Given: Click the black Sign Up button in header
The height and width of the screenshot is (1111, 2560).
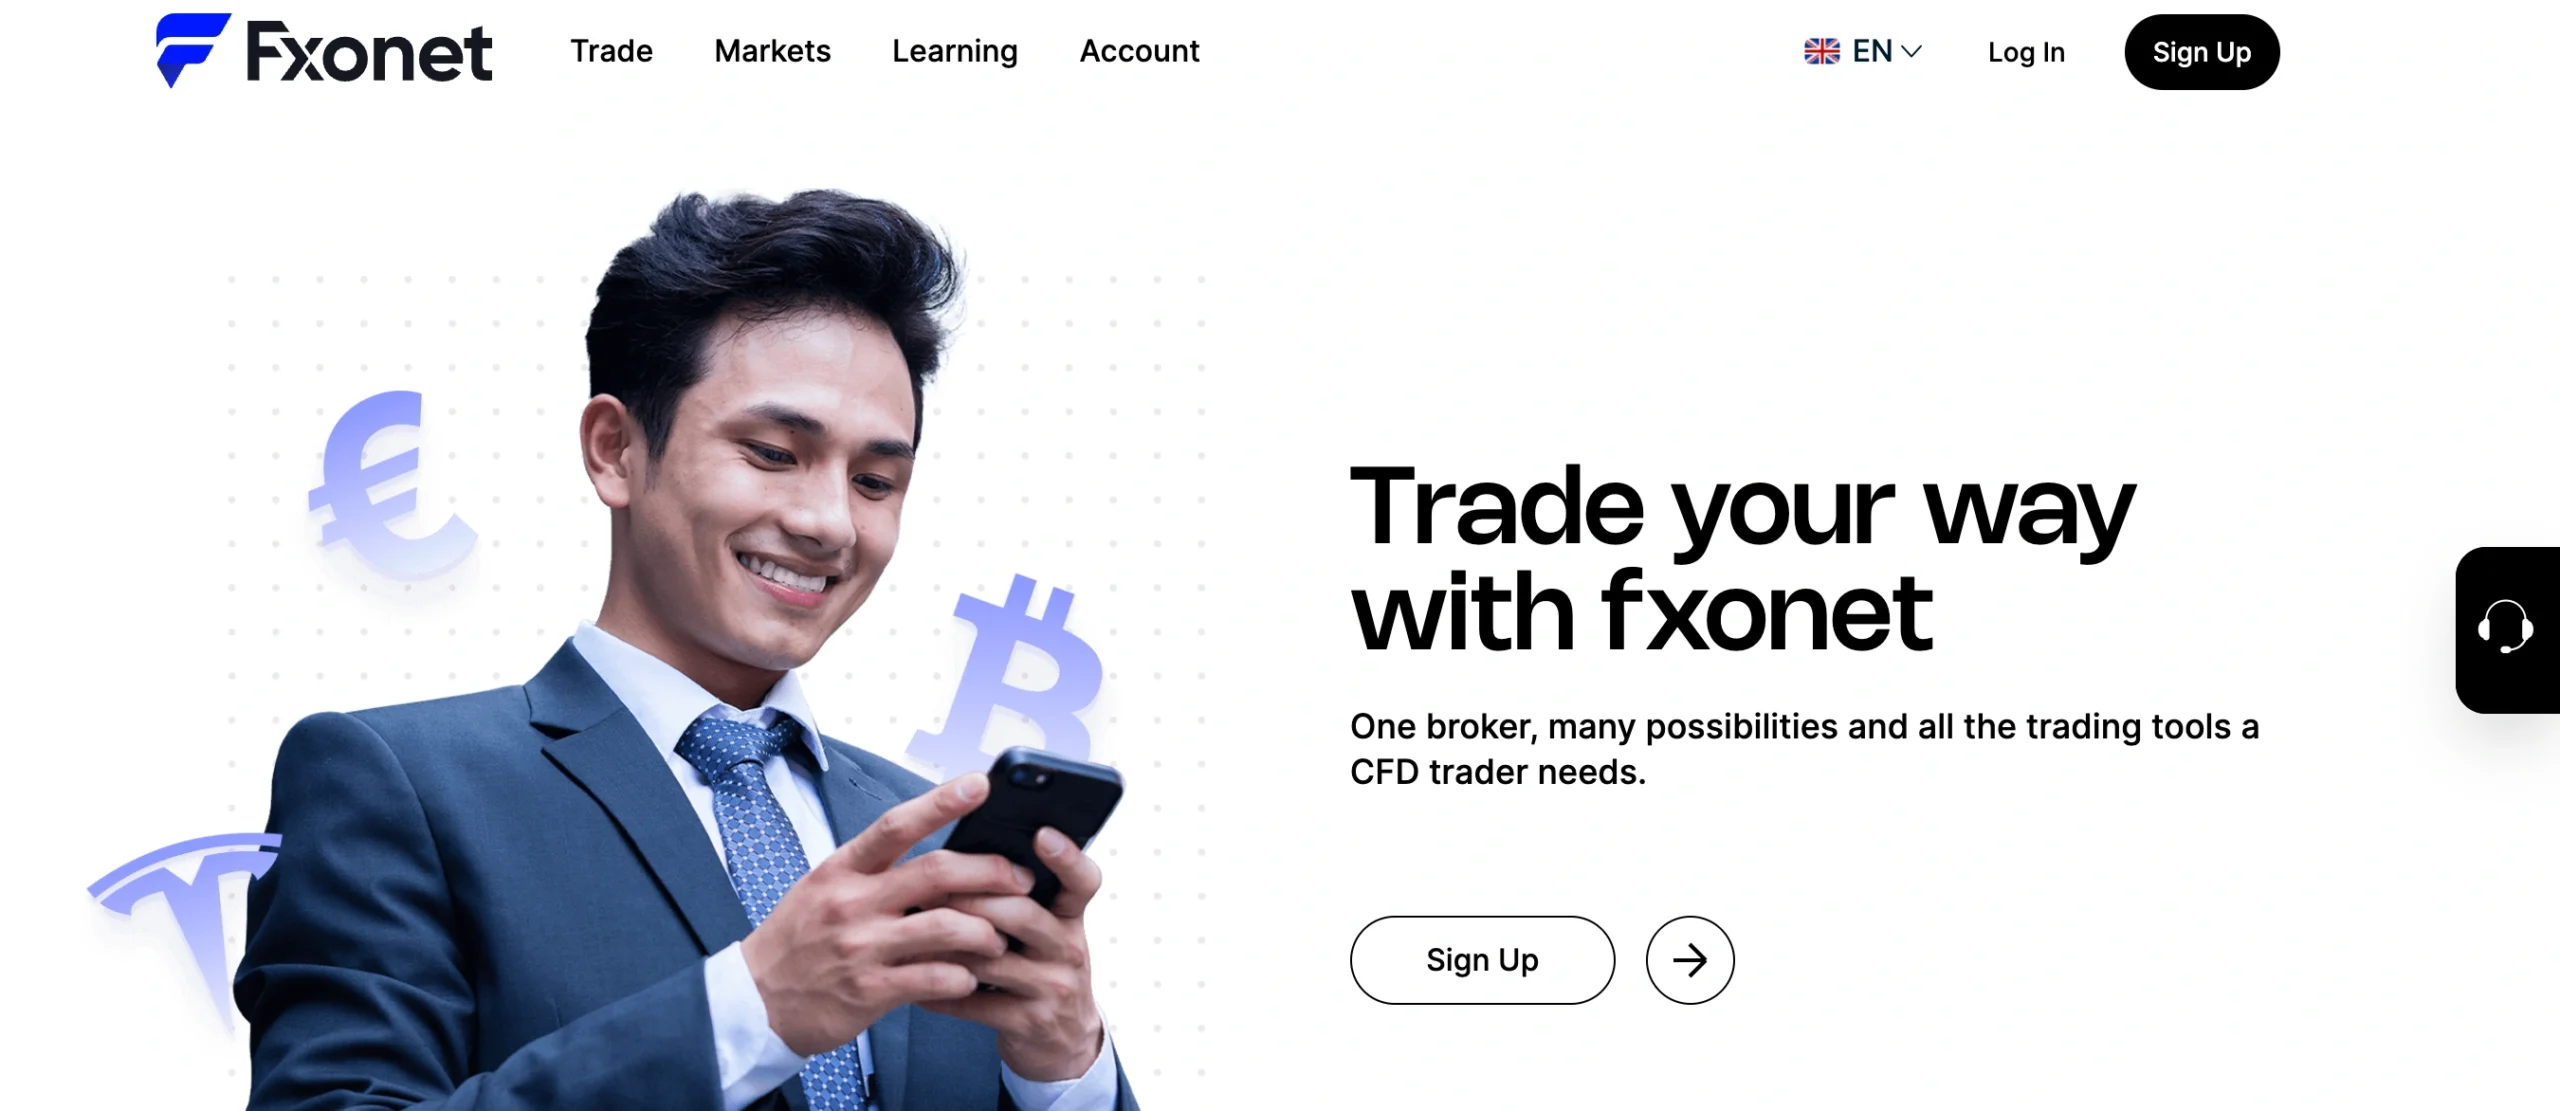Looking at the screenshot, I should tap(2202, 52).
